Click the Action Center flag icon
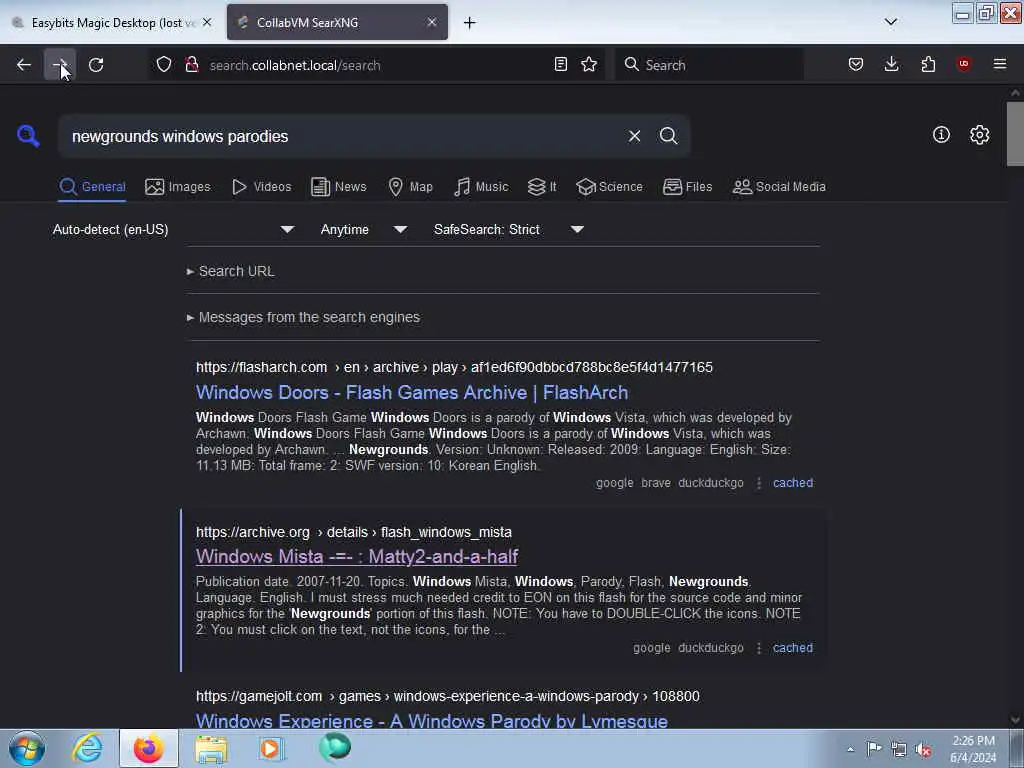This screenshot has width=1024, height=768. tap(874, 749)
